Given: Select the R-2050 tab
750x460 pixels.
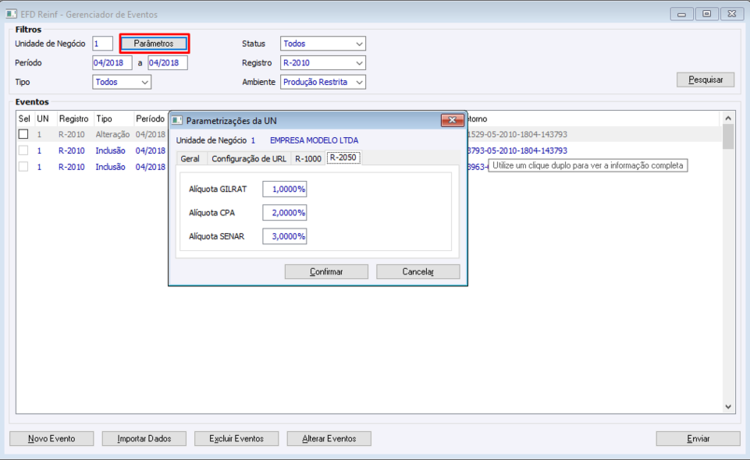Looking at the screenshot, I should pos(343,158).
